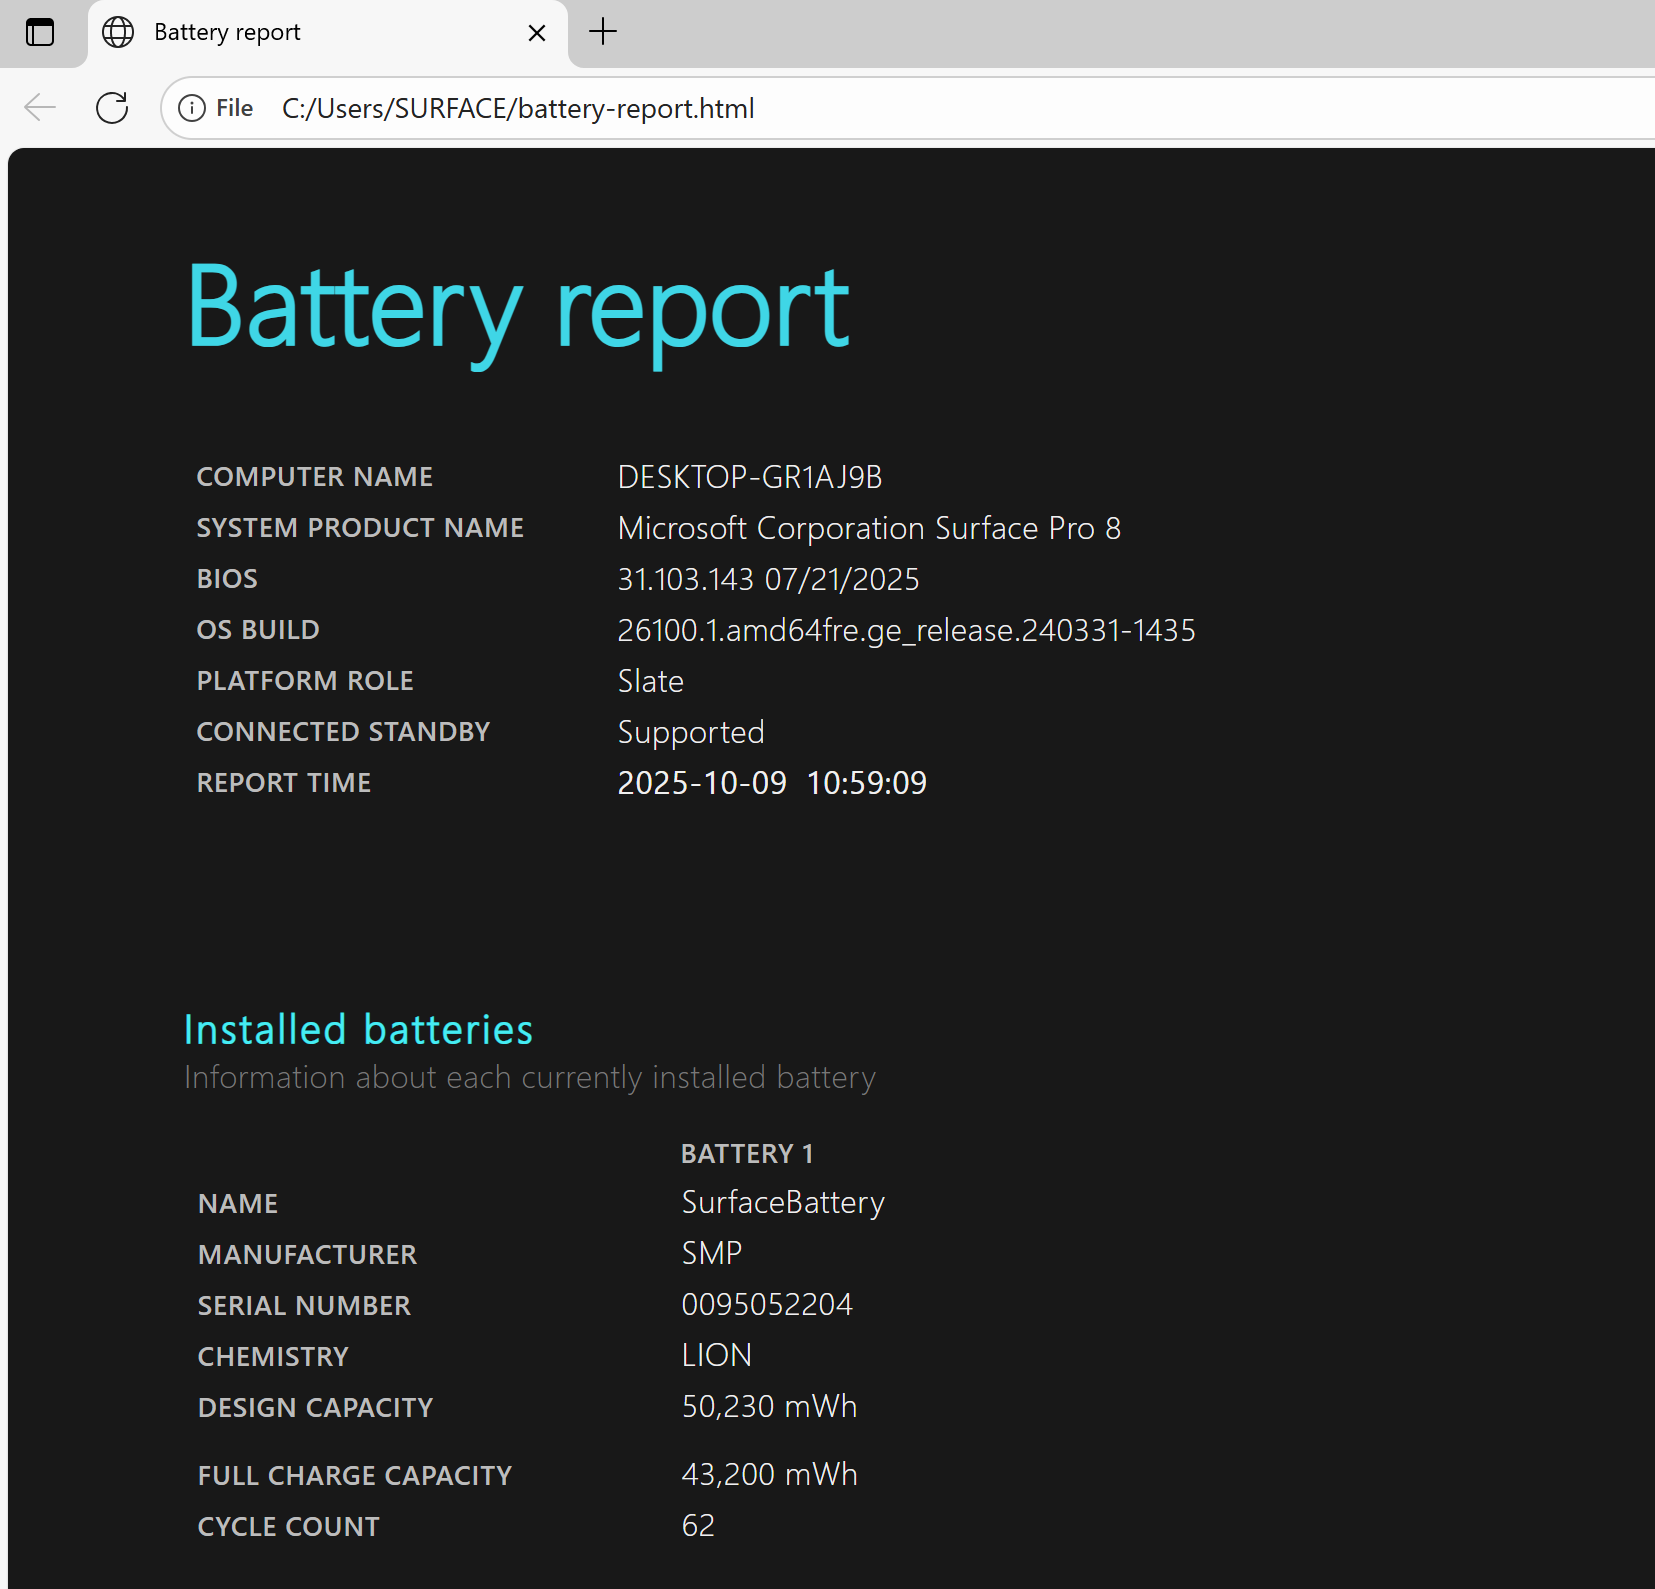Click the BATTERY 1 column header

point(747,1154)
